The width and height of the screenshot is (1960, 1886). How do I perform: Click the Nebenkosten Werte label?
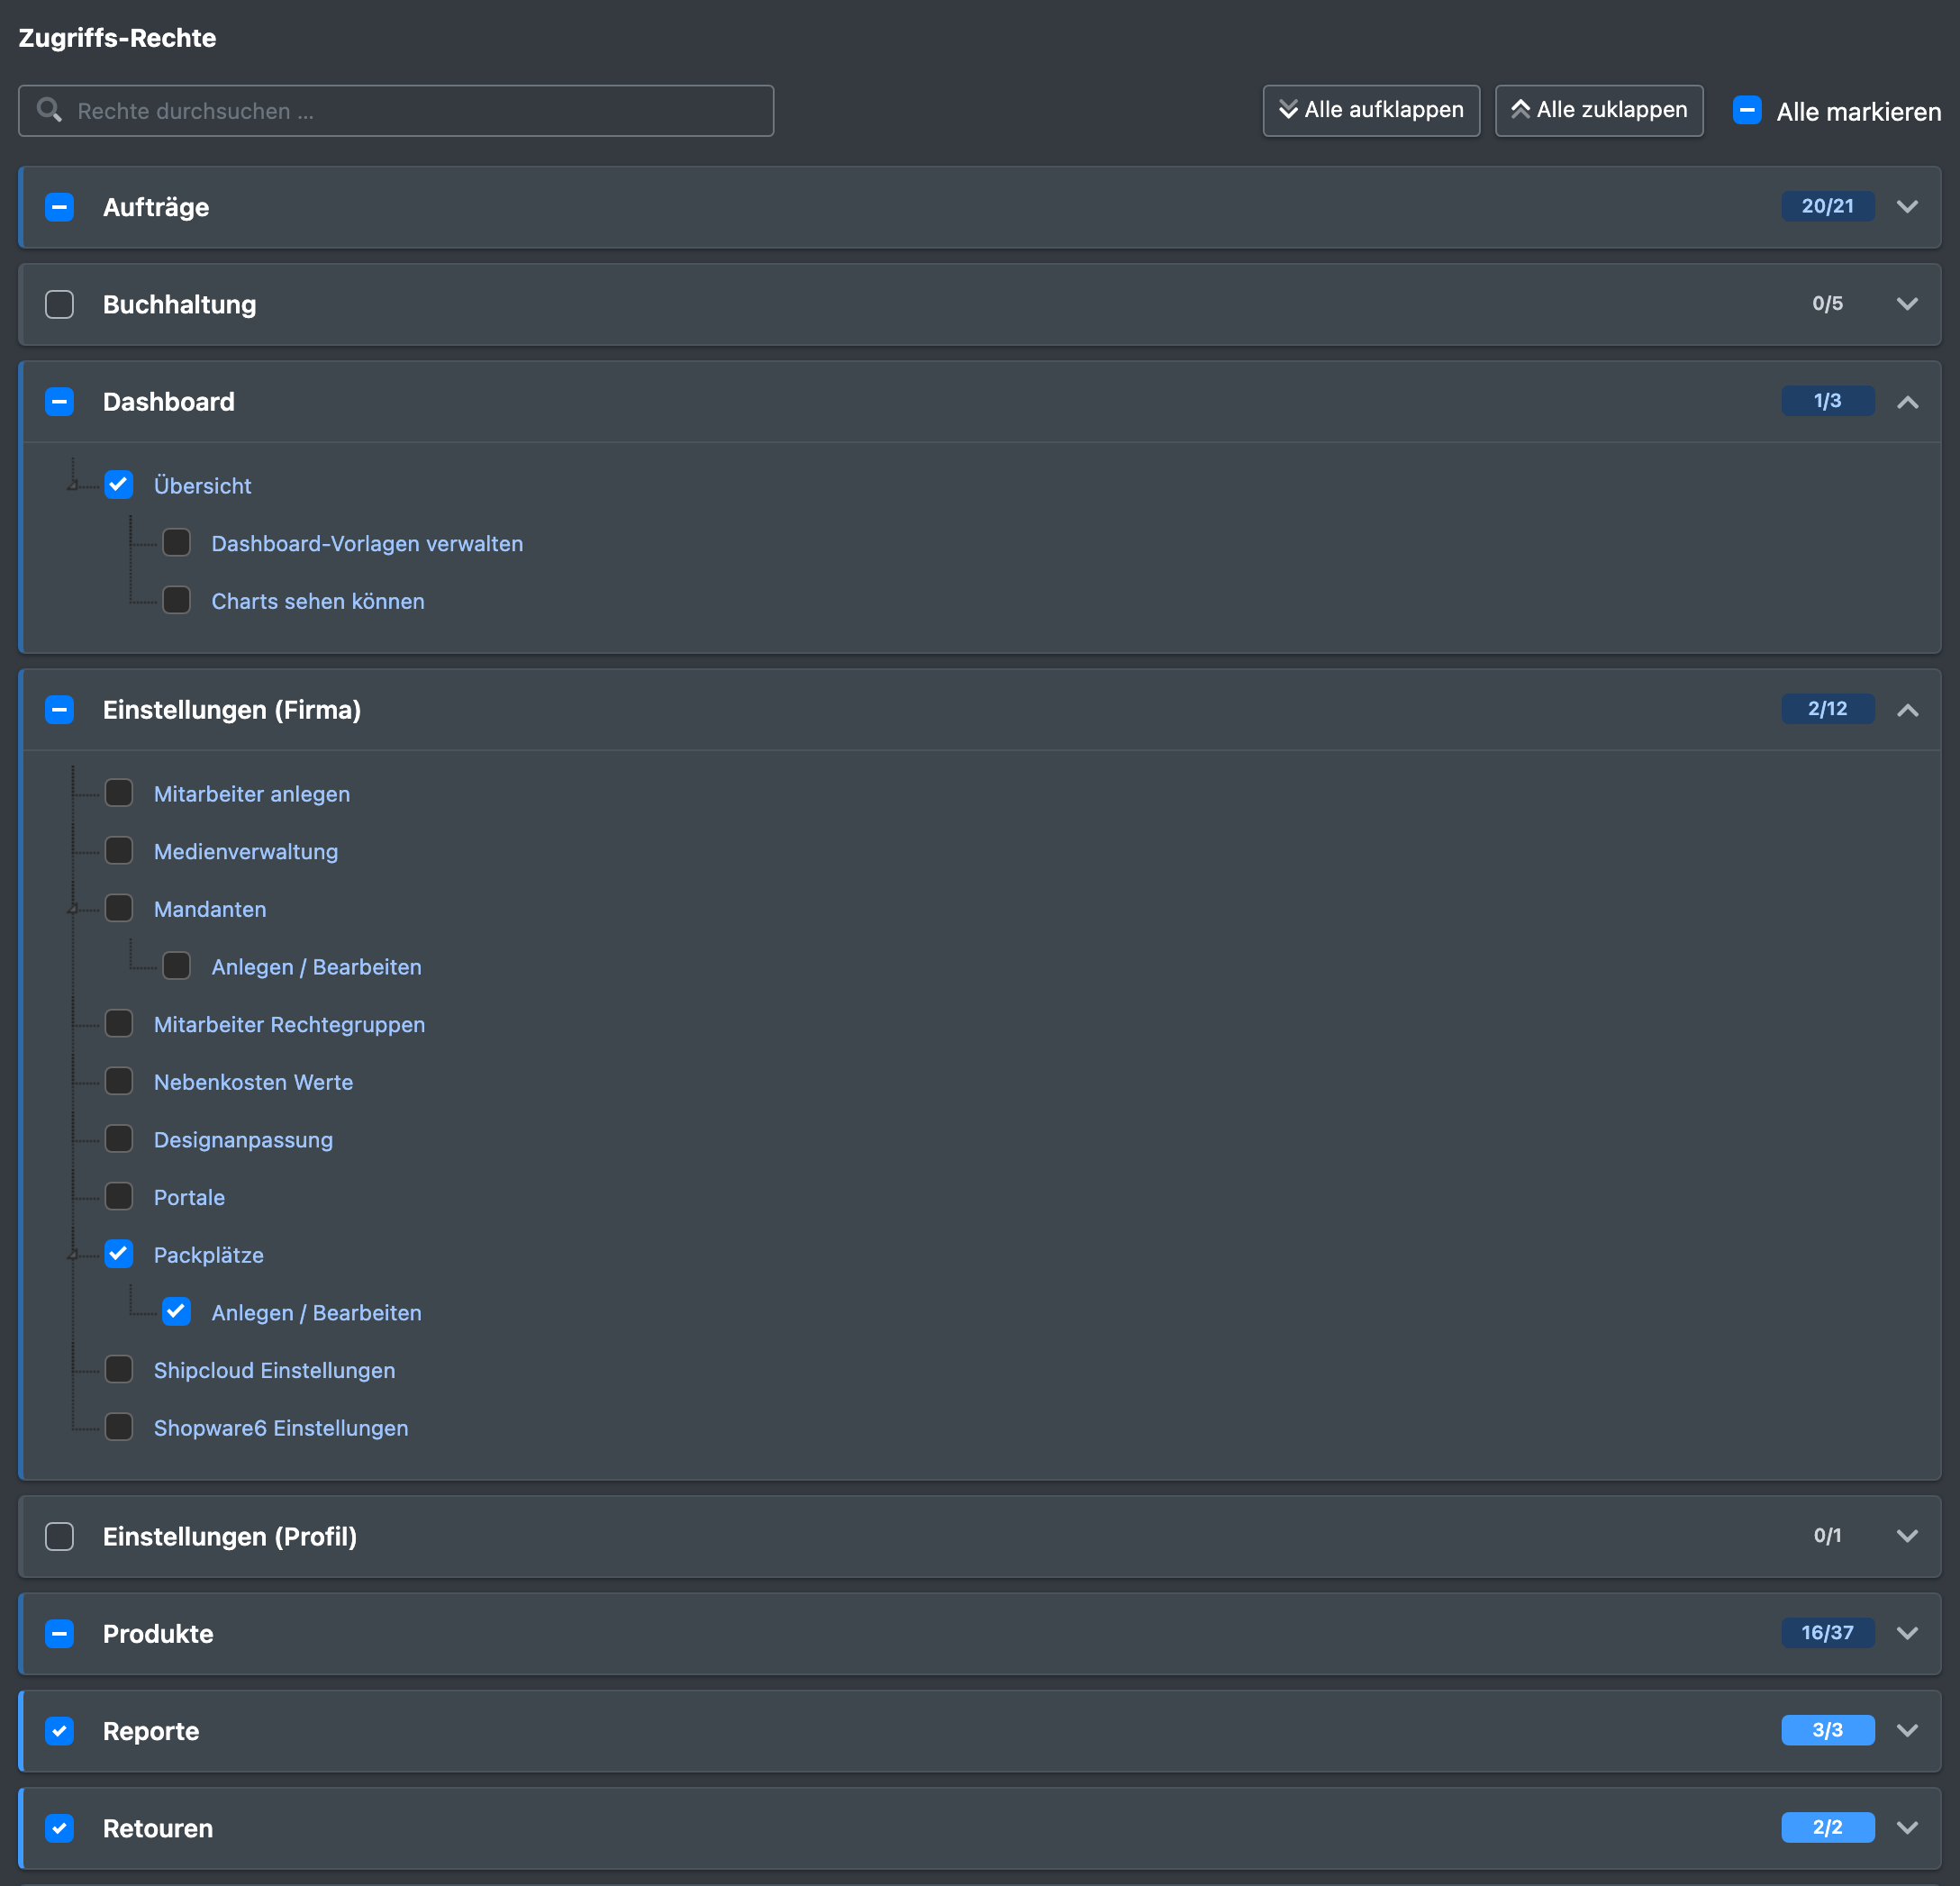253,1082
